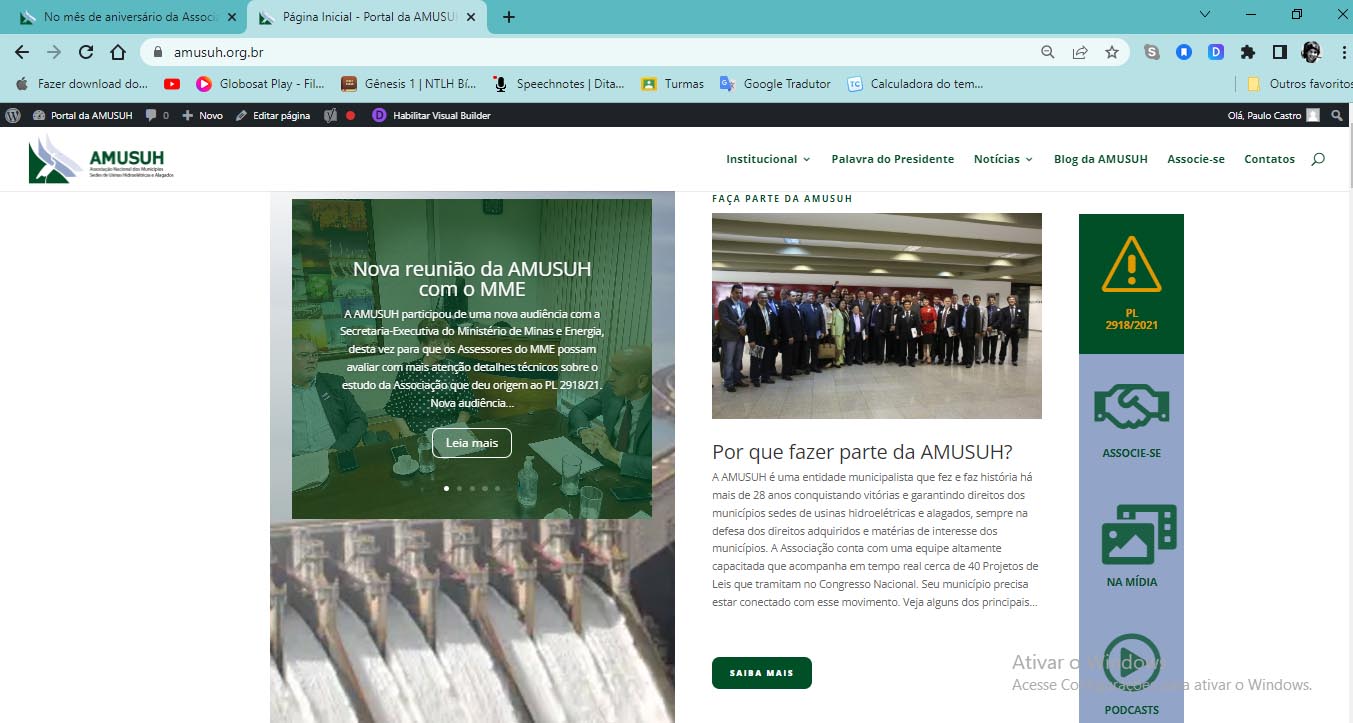Image resolution: width=1353 pixels, height=723 pixels.
Task: Open the WordPress logo menu
Action: point(13,115)
